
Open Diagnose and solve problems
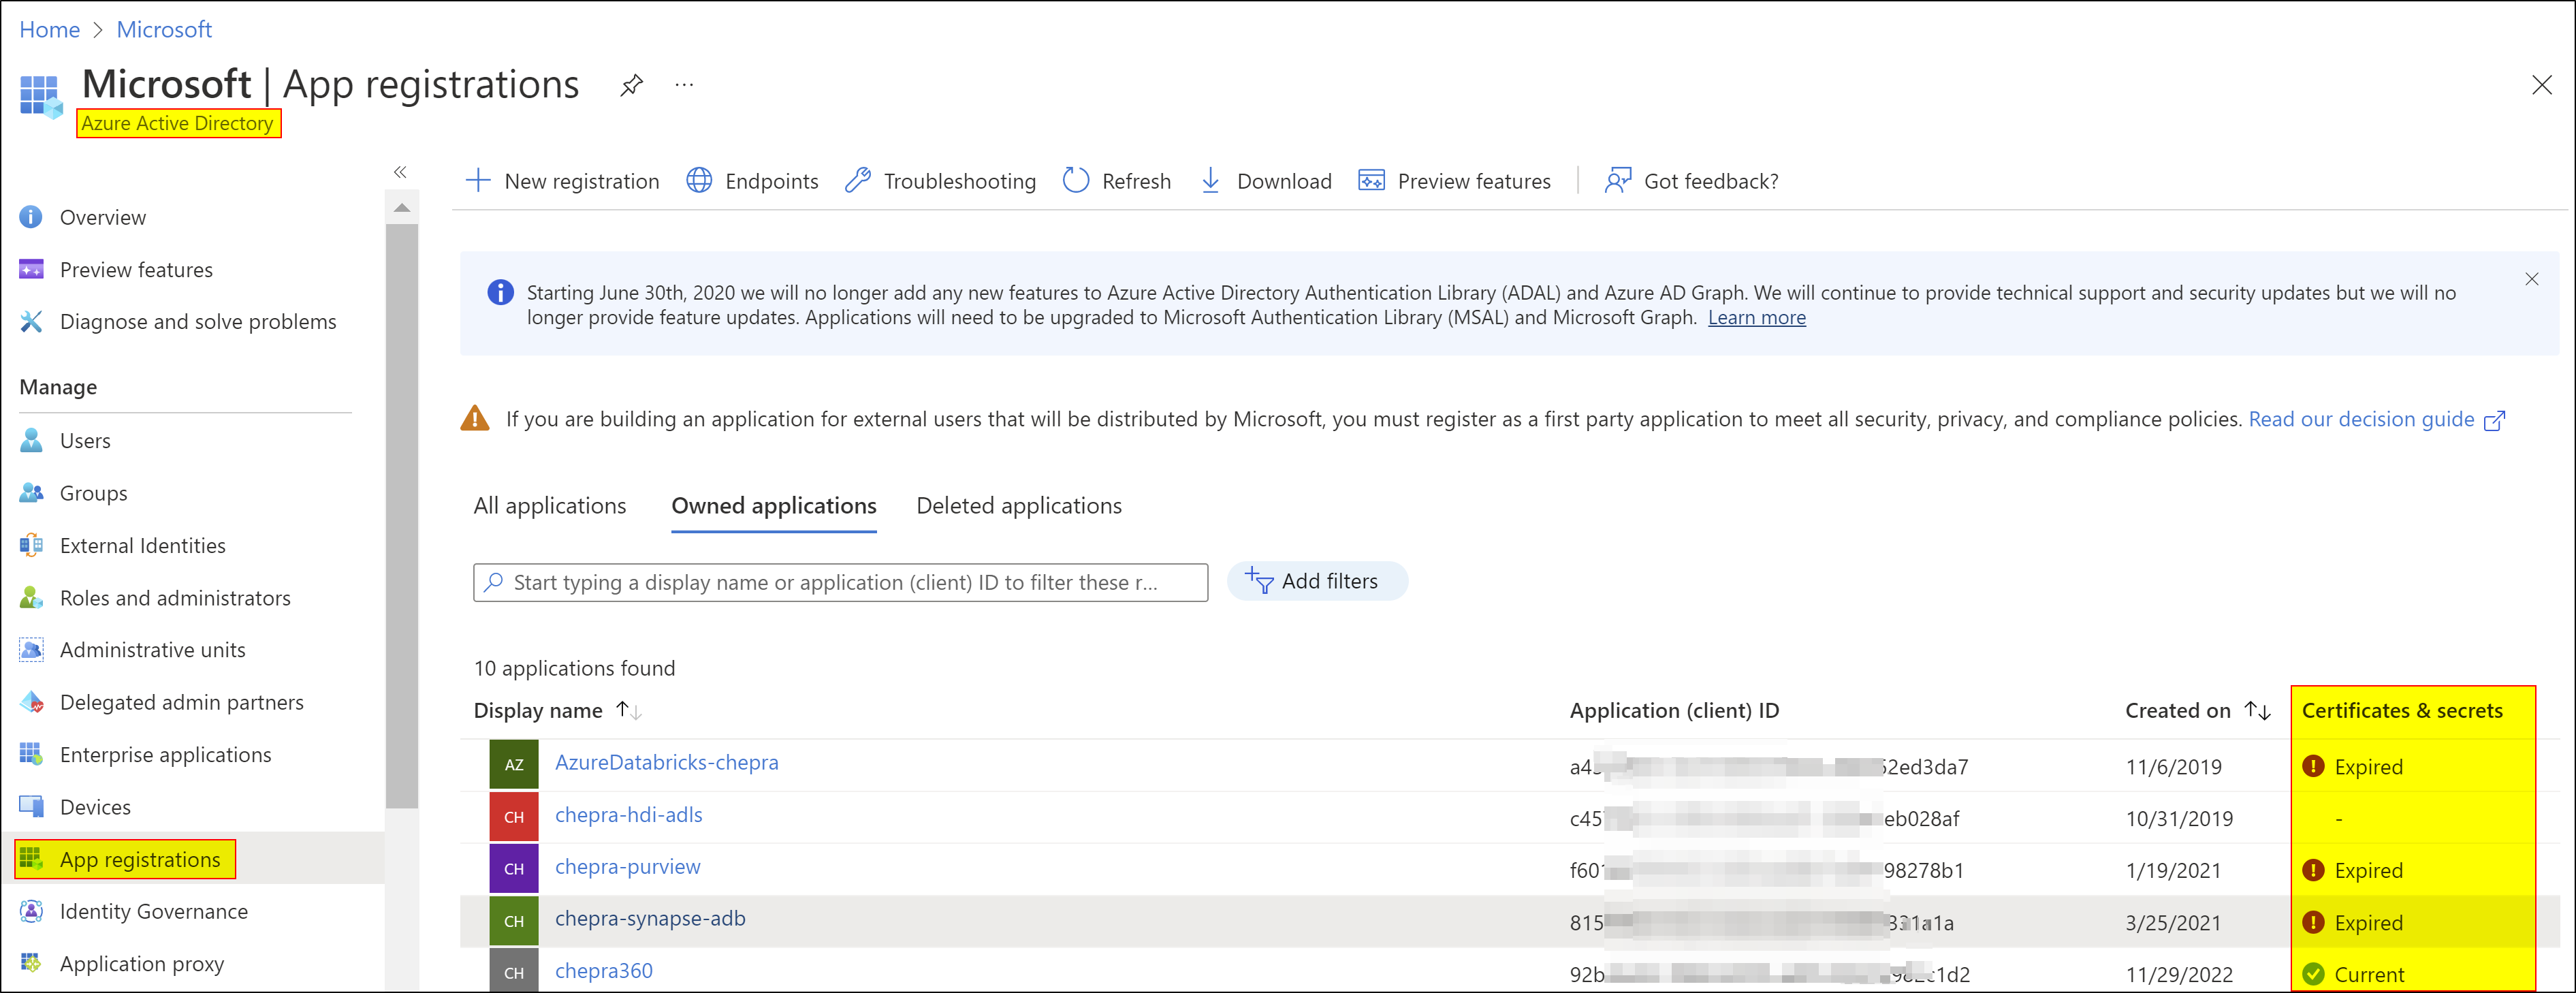(x=197, y=321)
